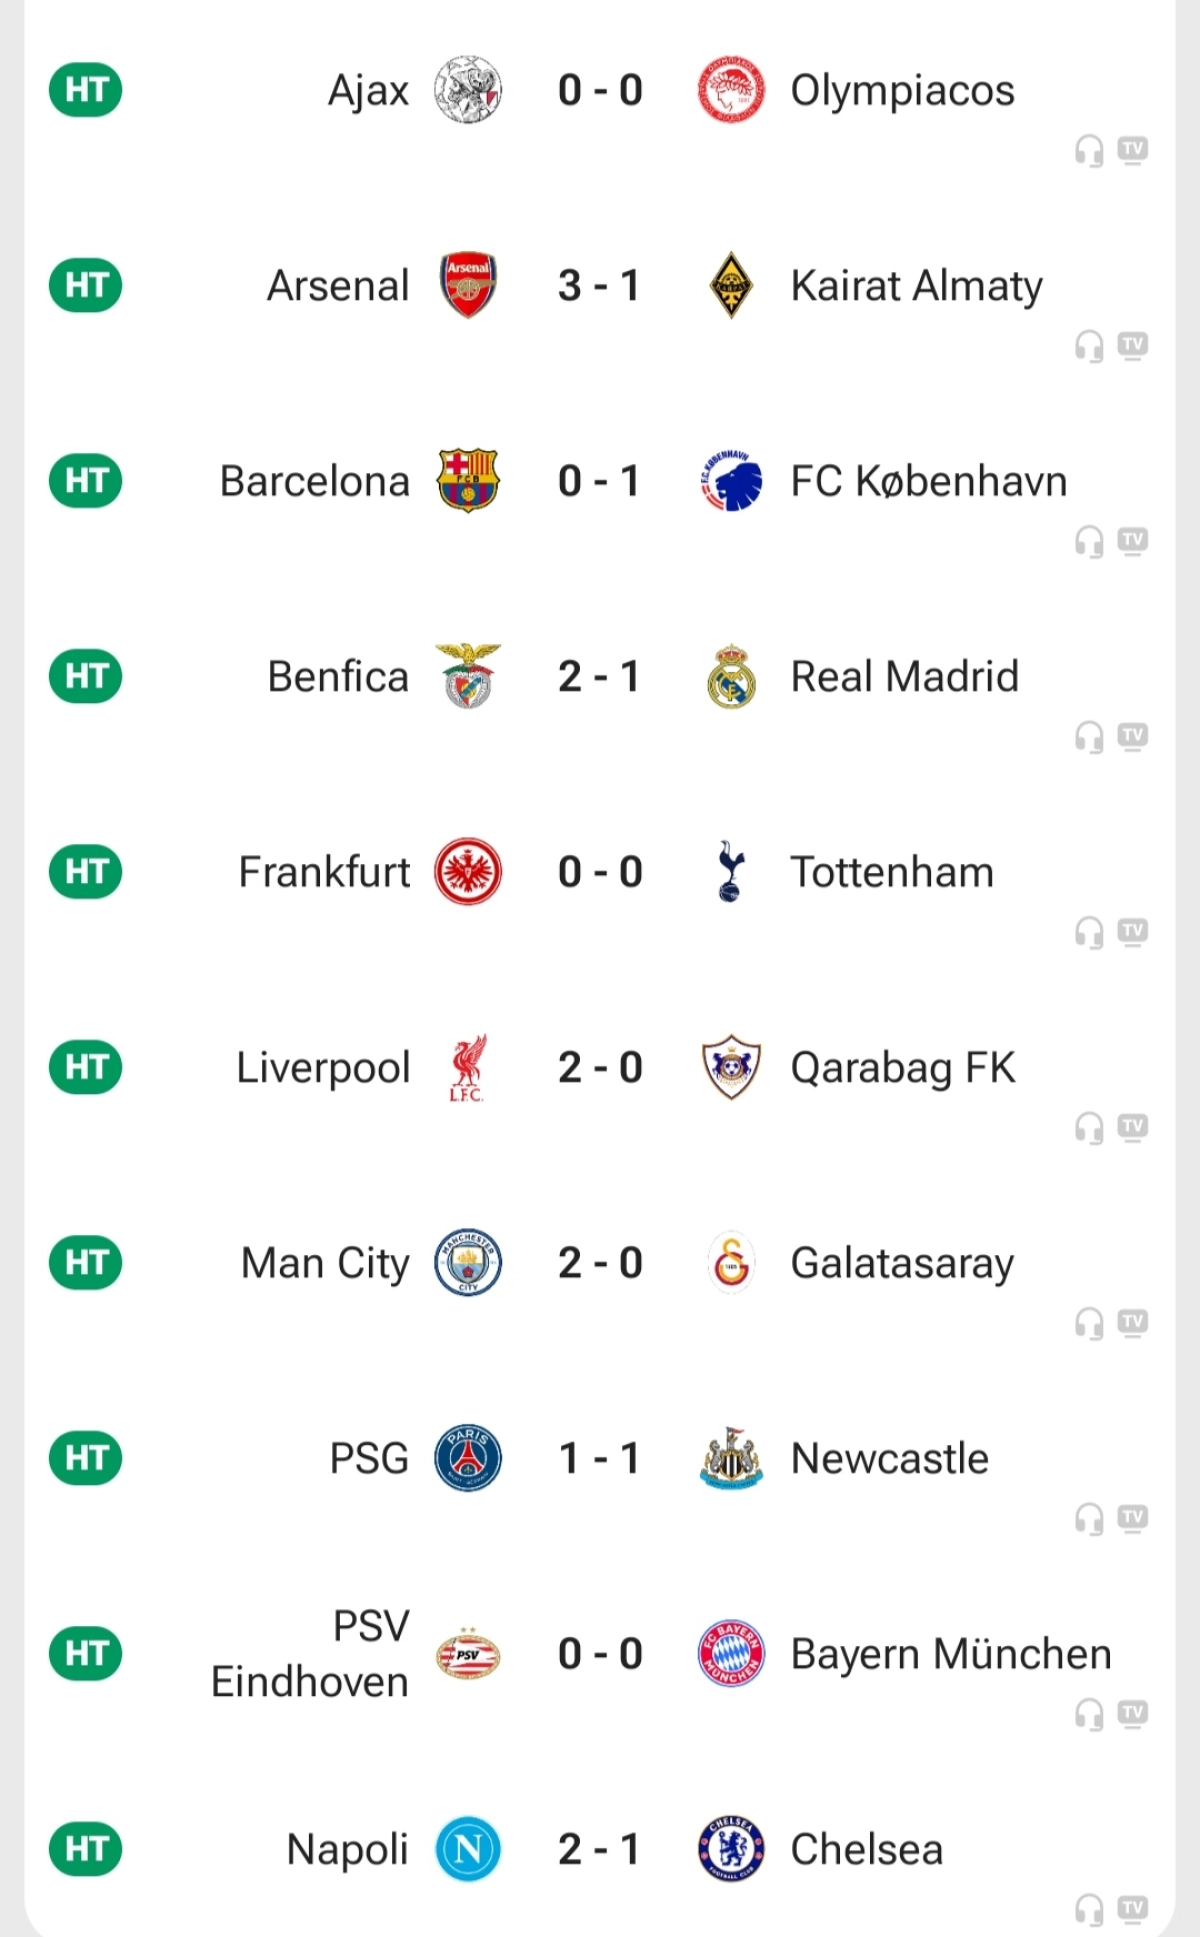Click the Galatasaray club crest
Viewport: 1200px width, 1937px height.
coord(731,1263)
